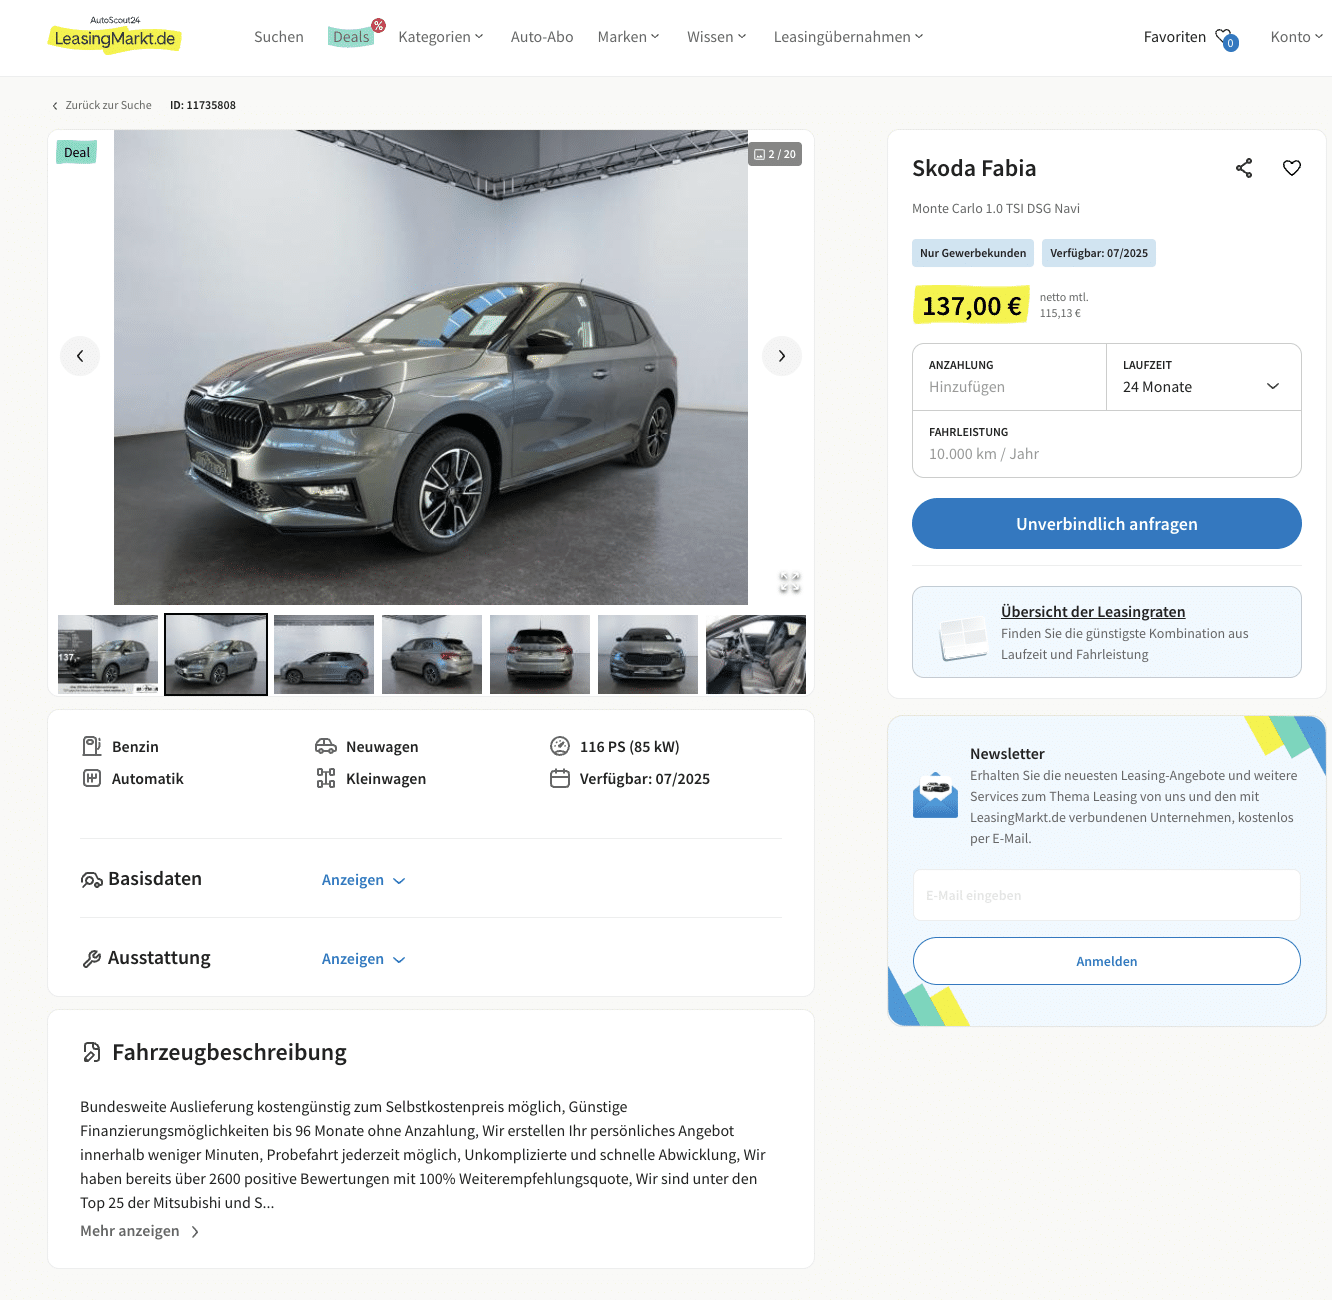Click the Verfügbar: 07/2025 tag
Screen dimensions: 1332x1300
tap(1099, 253)
